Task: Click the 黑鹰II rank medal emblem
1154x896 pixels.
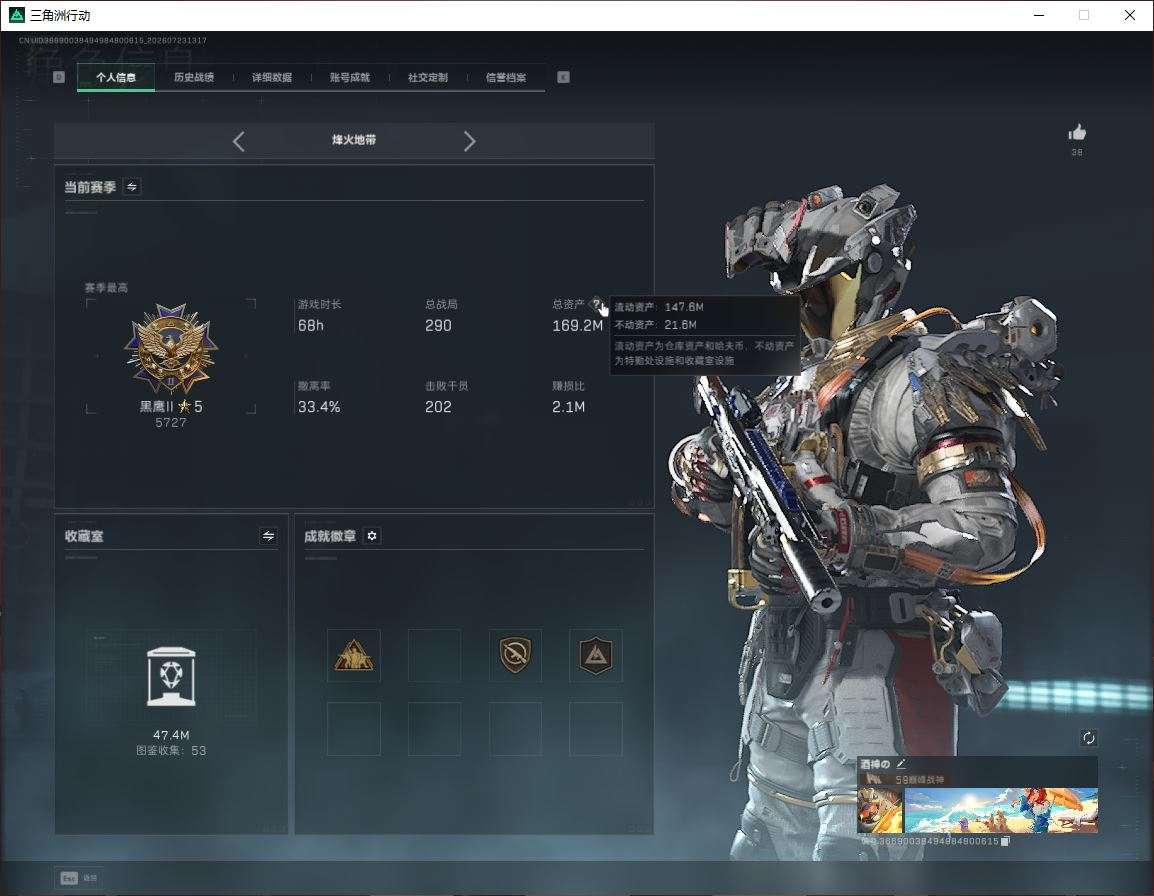Action: pyautogui.click(x=171, y=349)
